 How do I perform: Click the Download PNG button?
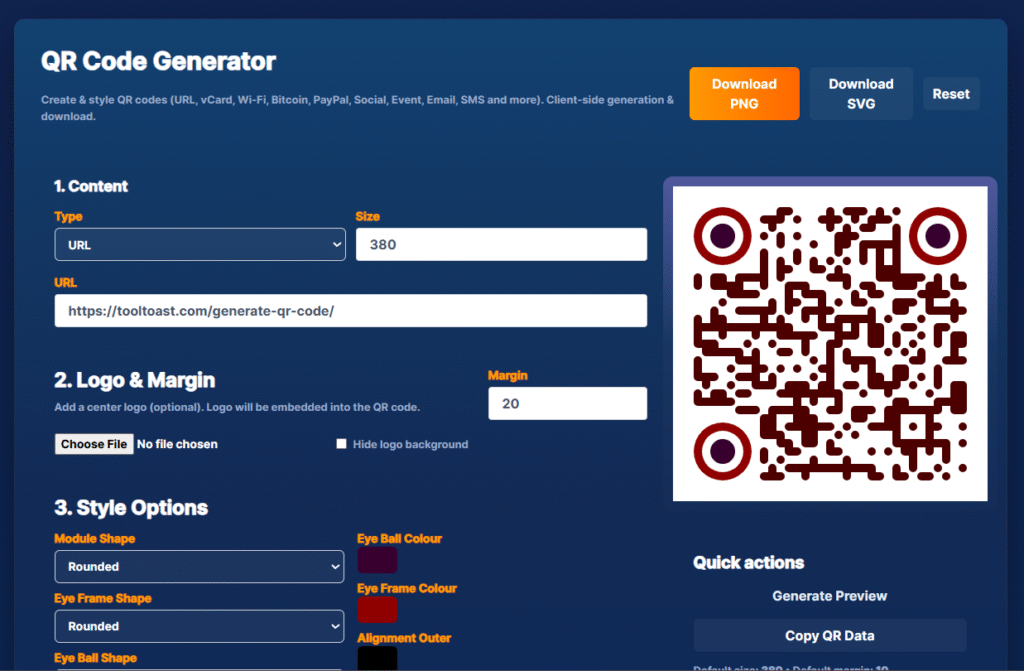tap(744, 92)
